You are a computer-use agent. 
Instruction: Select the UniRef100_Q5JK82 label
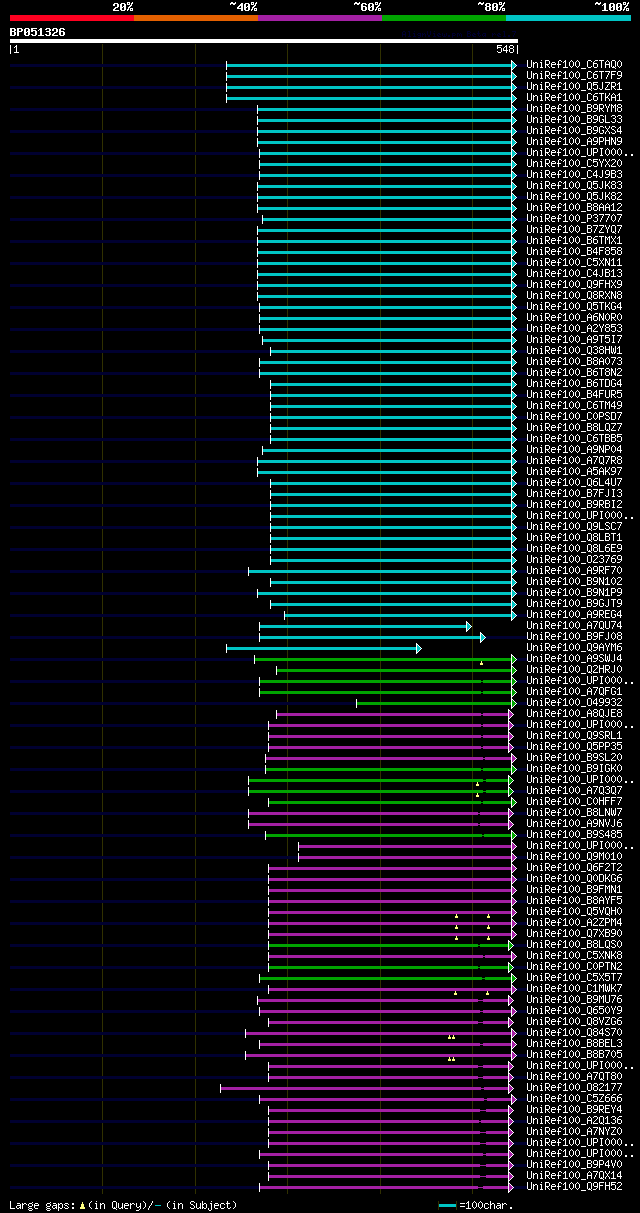pos(574,196)
